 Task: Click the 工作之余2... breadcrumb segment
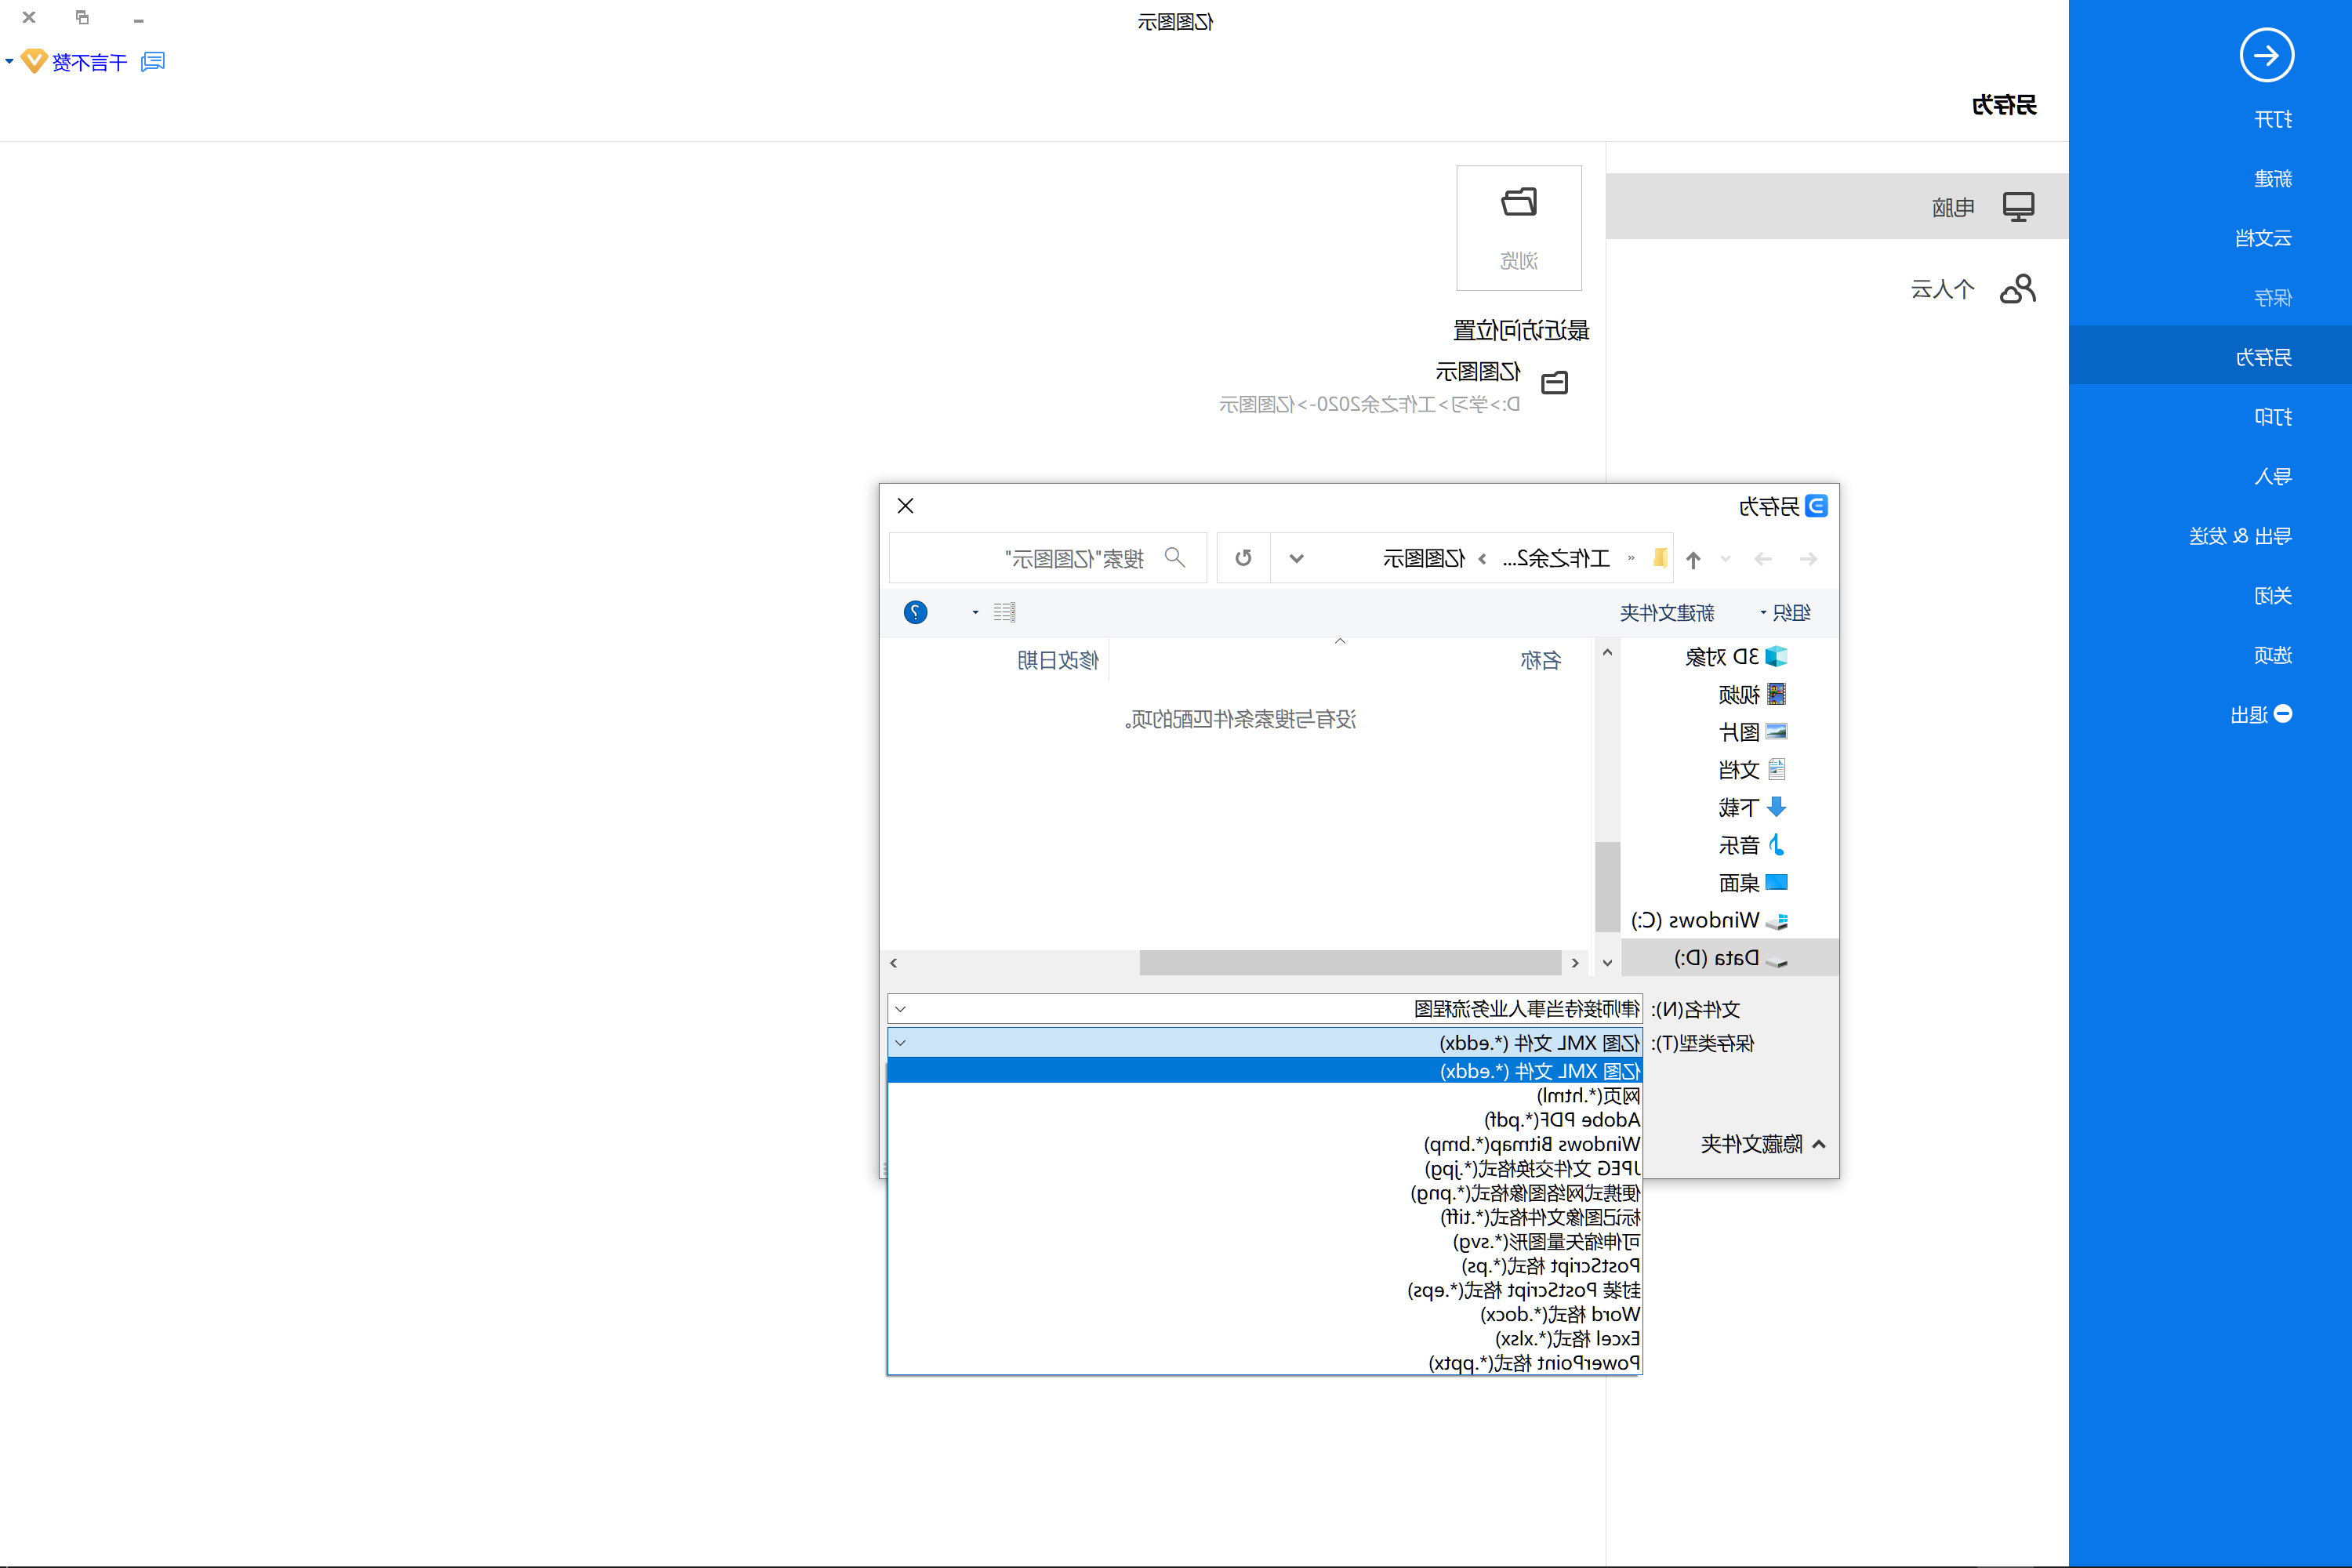pos(1555,558)
